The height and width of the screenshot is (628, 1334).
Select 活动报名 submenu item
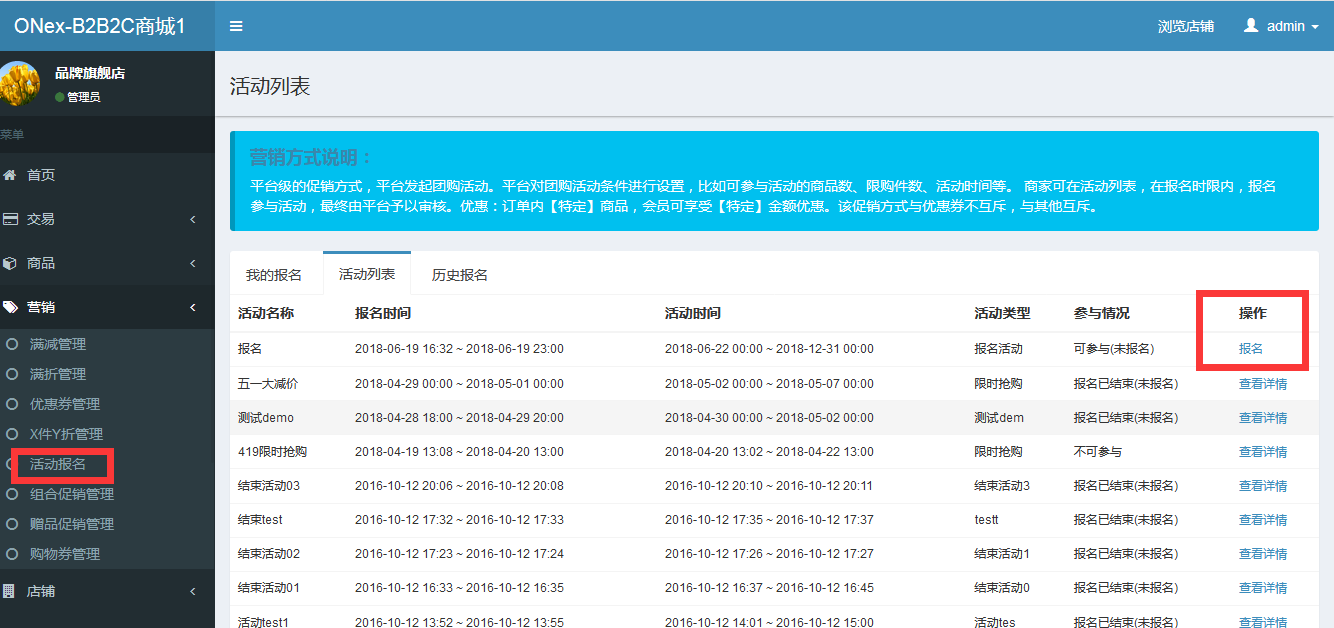pyautogui.click(x=58, y=464)
